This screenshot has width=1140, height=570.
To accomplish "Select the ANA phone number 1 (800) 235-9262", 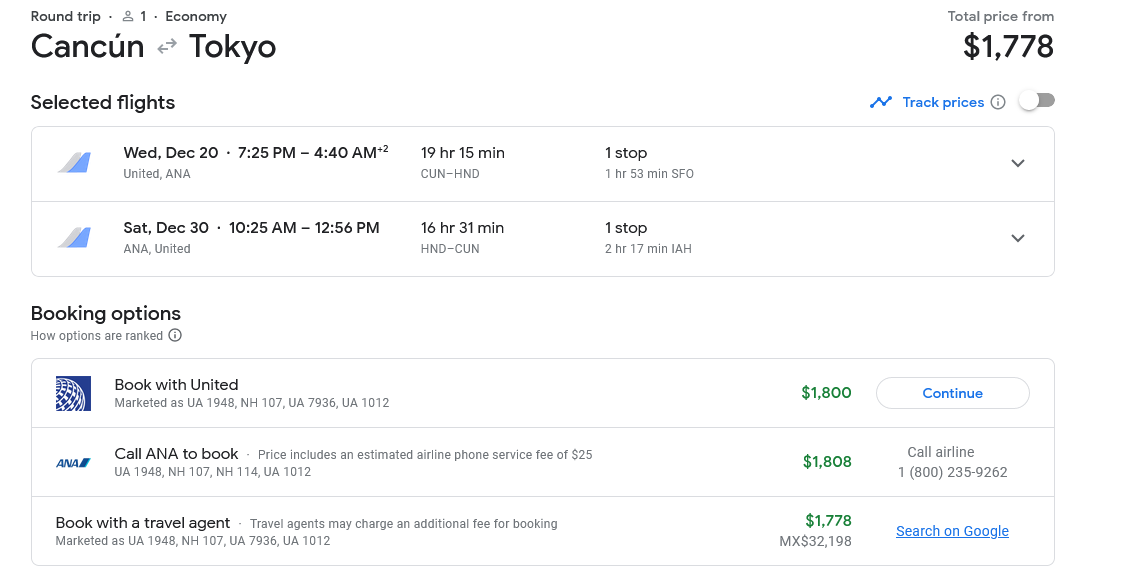I will 952,473.
